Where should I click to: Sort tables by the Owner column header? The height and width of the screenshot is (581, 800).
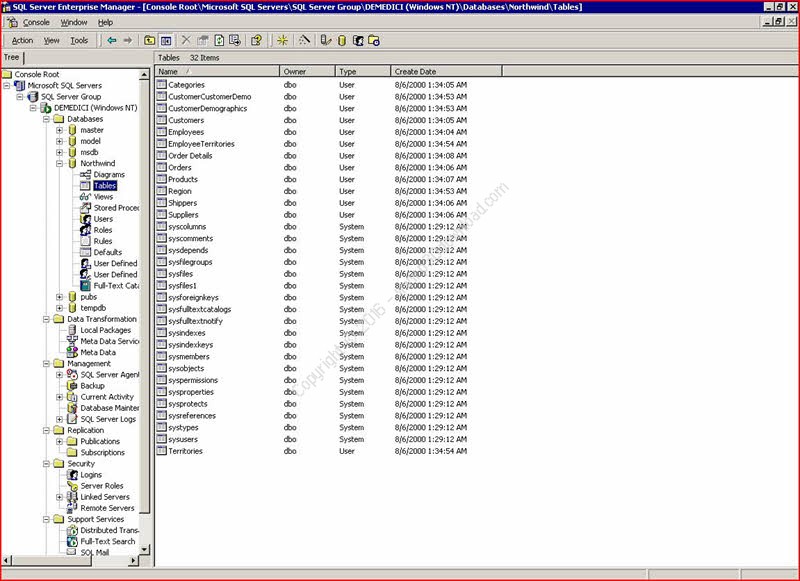[x=295, y=72]
